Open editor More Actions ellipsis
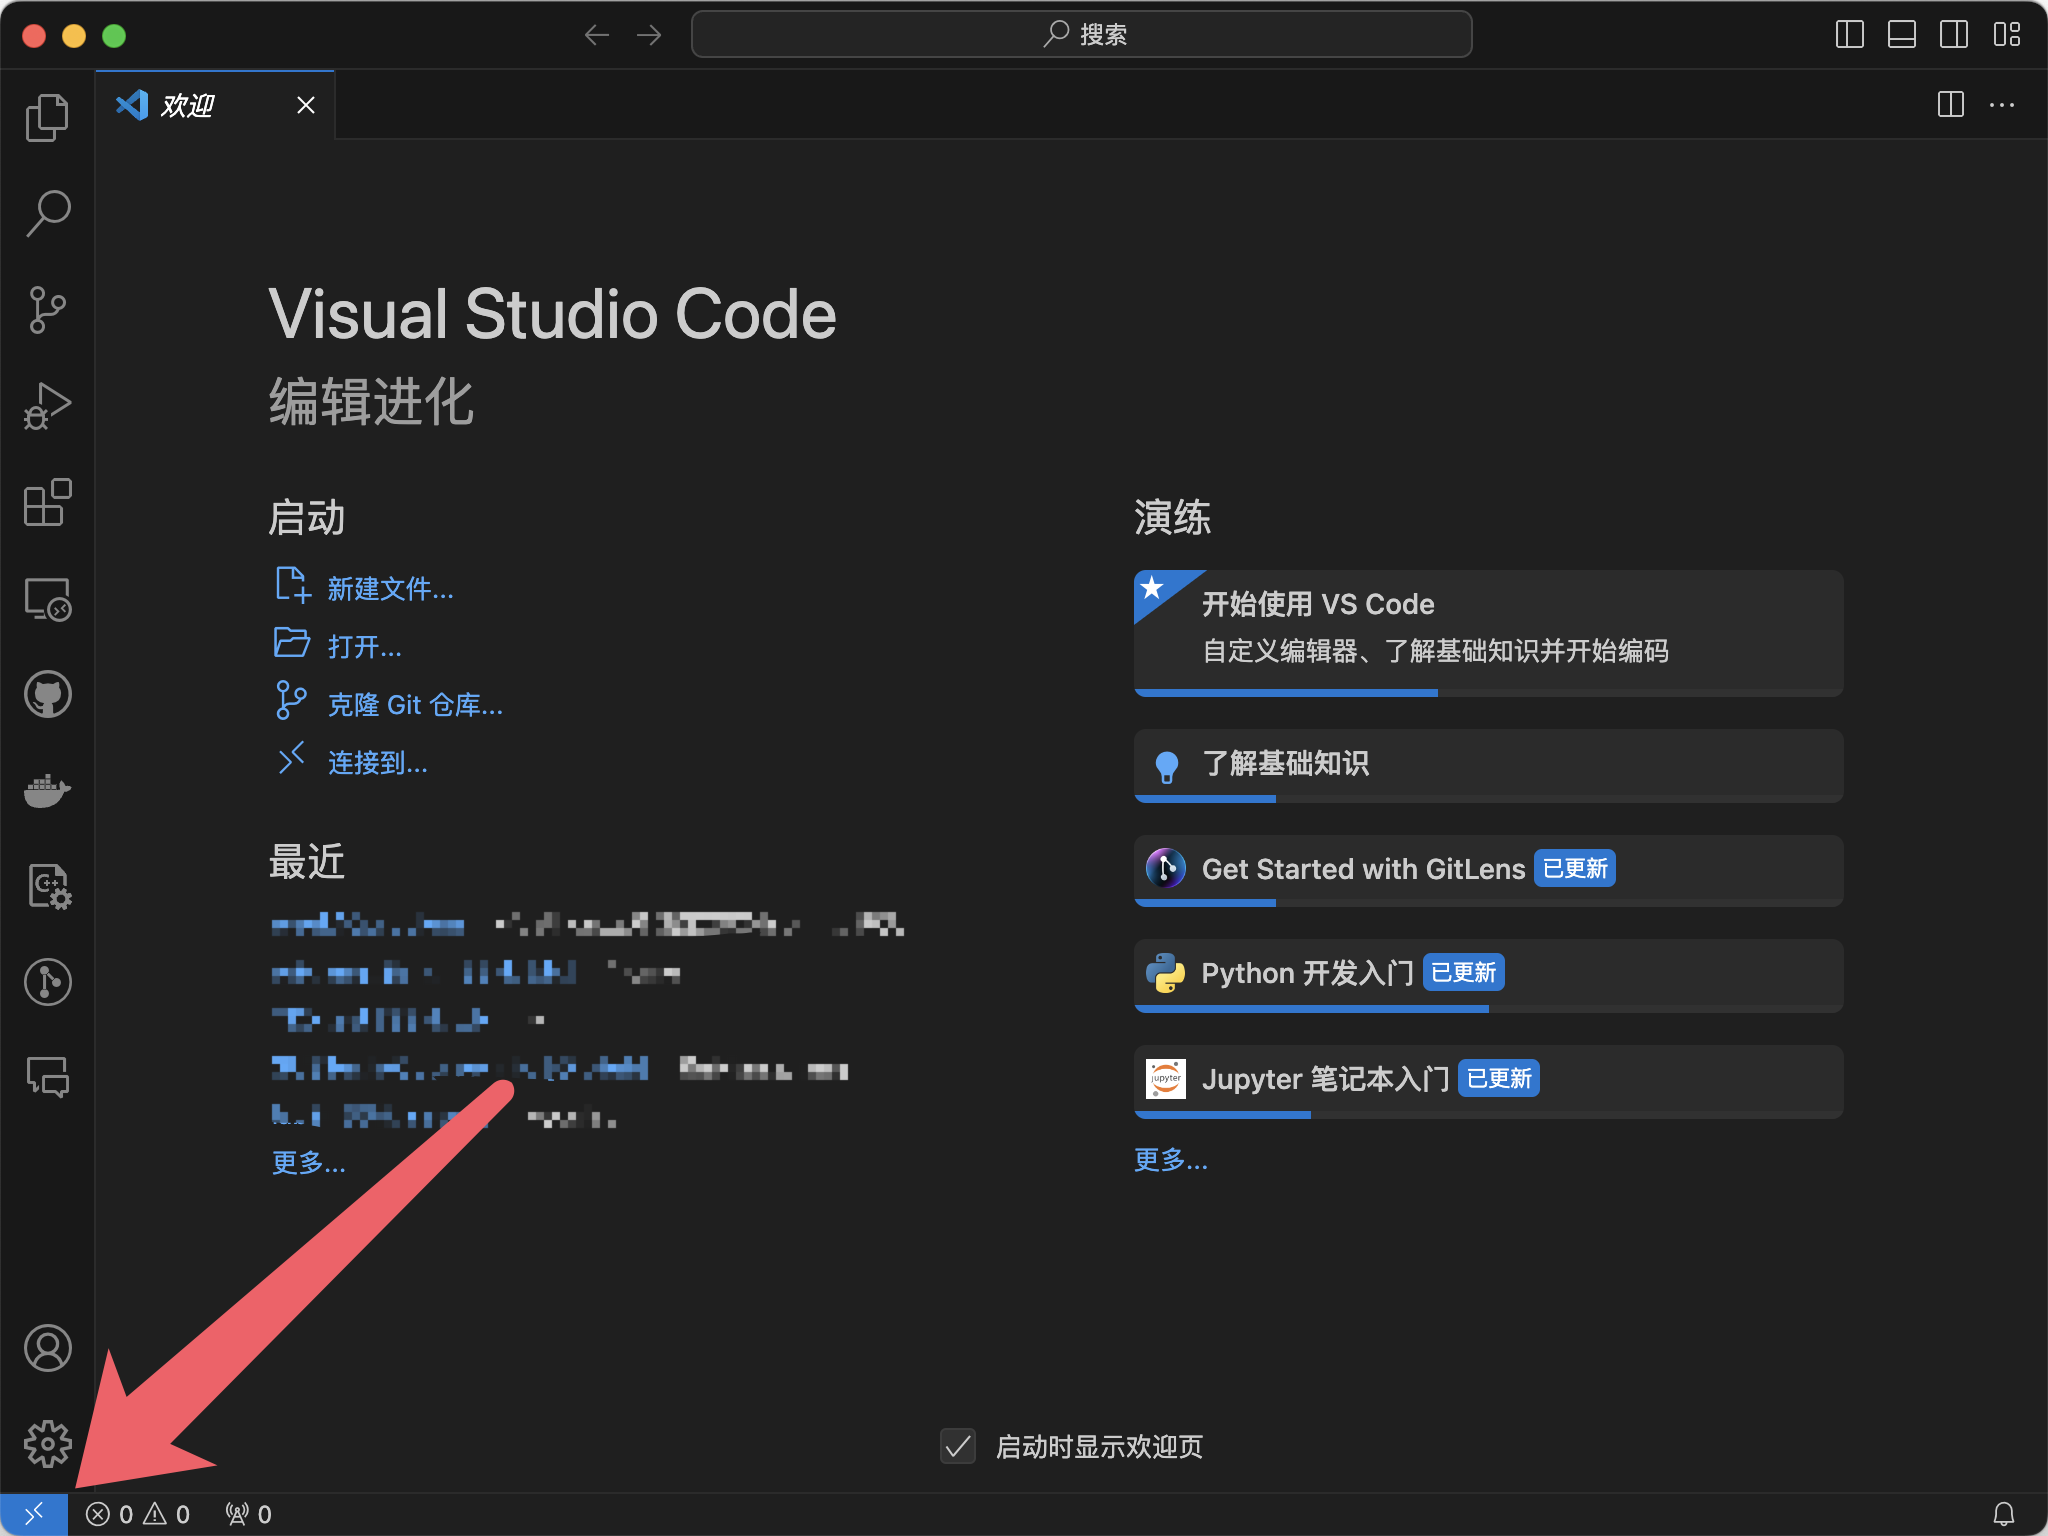Image resolution: width=2048 pixels, height=1536 pixels. (2002, 105)
